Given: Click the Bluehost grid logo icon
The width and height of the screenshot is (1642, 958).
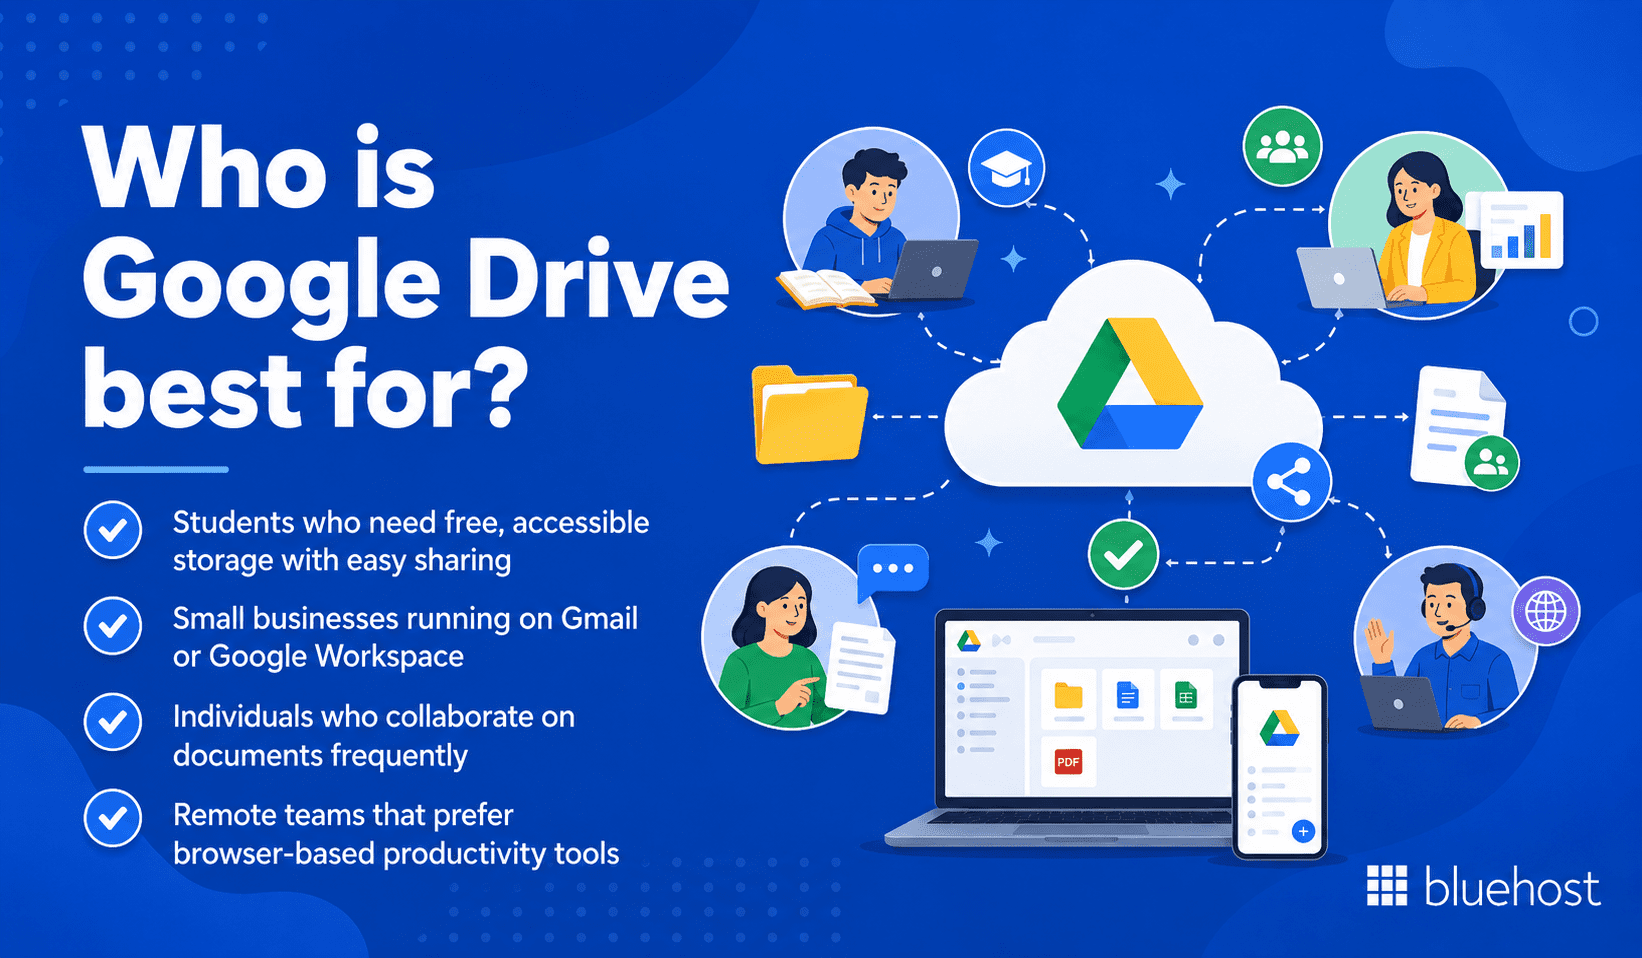Looking at the screenshot, I should pos(1387,886).
